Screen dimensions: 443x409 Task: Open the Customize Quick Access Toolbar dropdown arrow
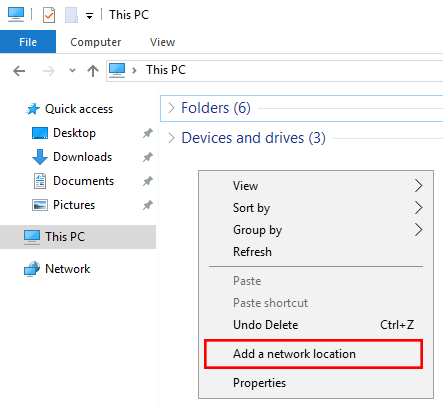[x=89, y=16]
